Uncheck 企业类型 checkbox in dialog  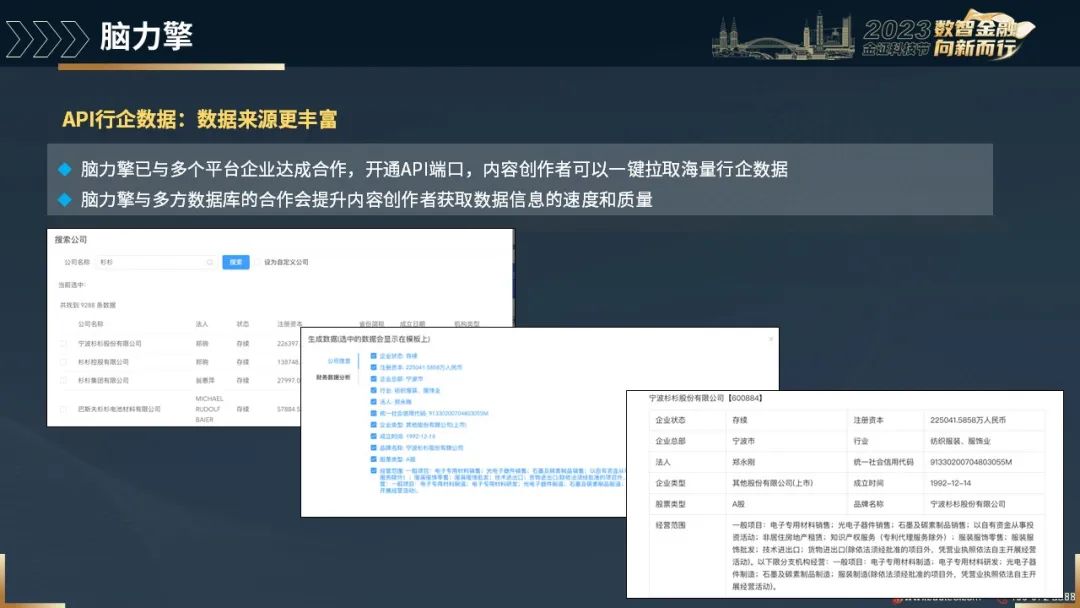click(x=373, y=425)
